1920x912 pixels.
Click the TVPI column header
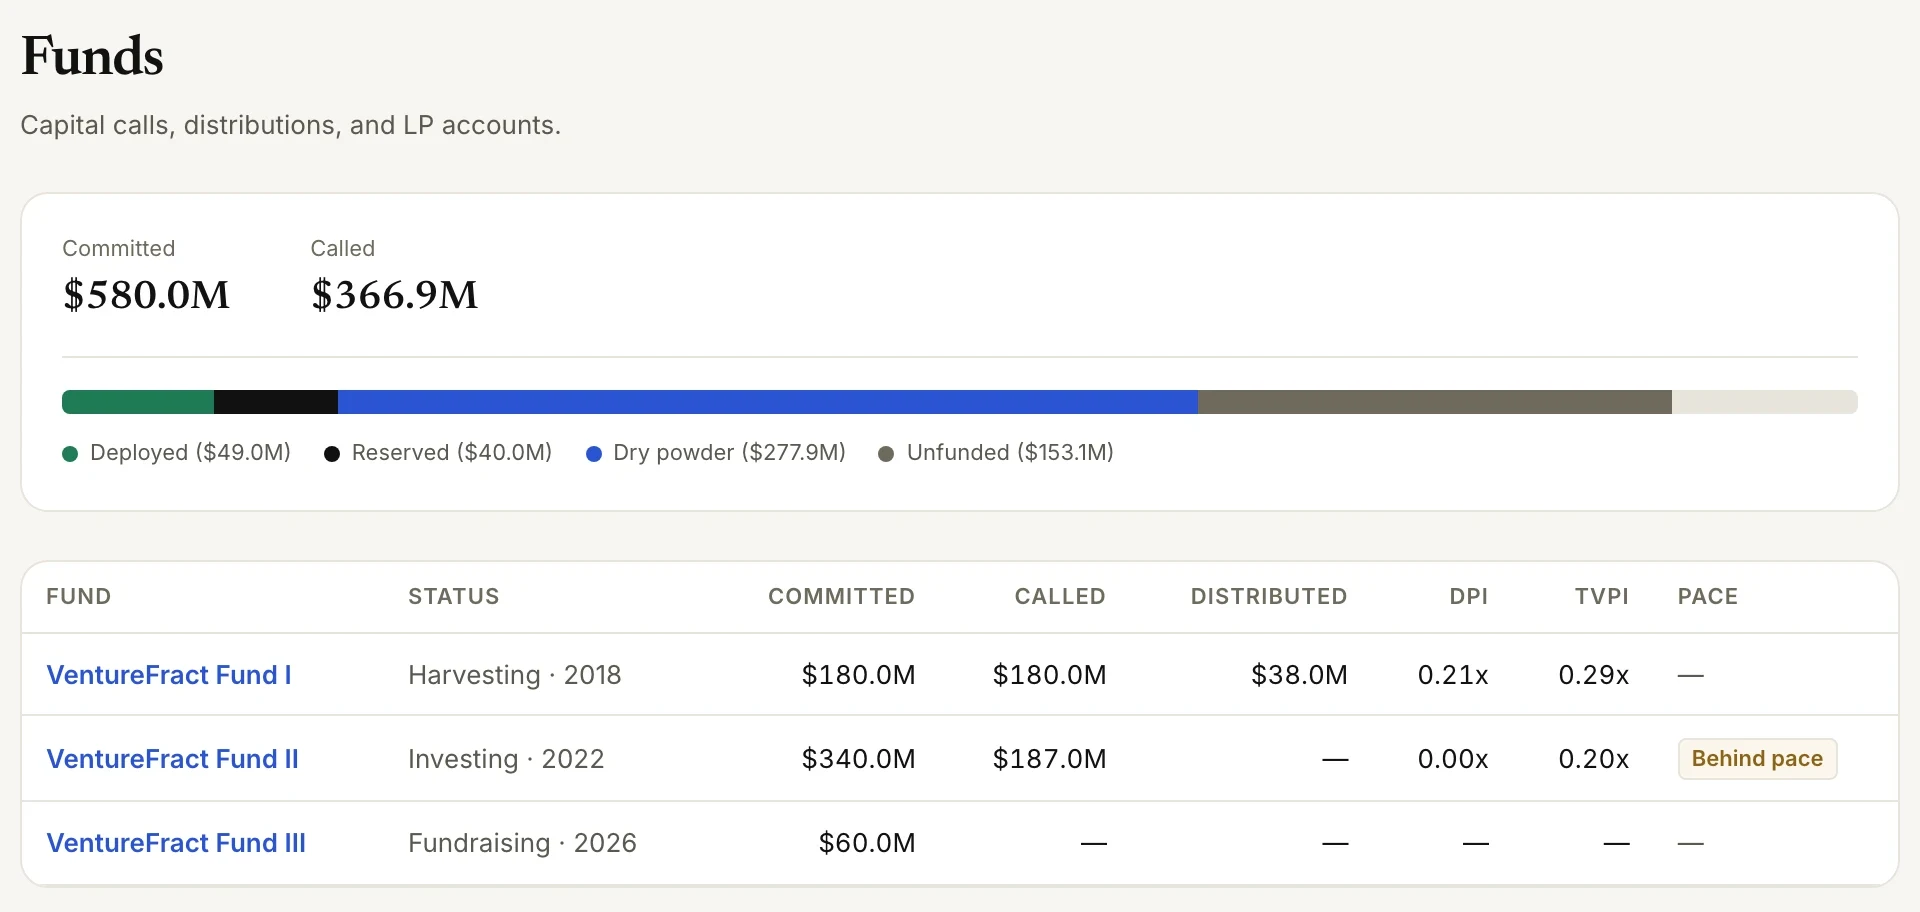(x=1602, y=597)
